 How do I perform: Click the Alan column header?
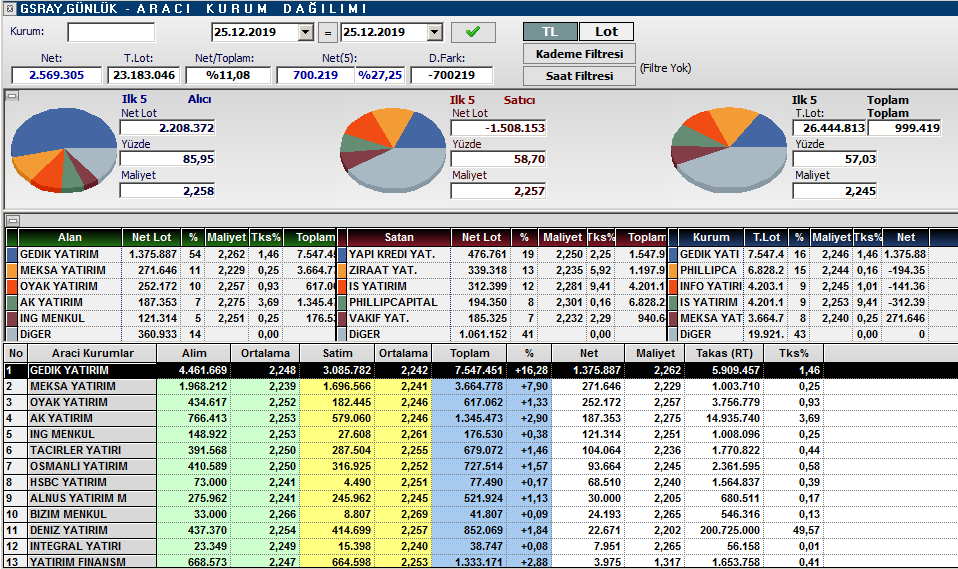coord(70,237)
